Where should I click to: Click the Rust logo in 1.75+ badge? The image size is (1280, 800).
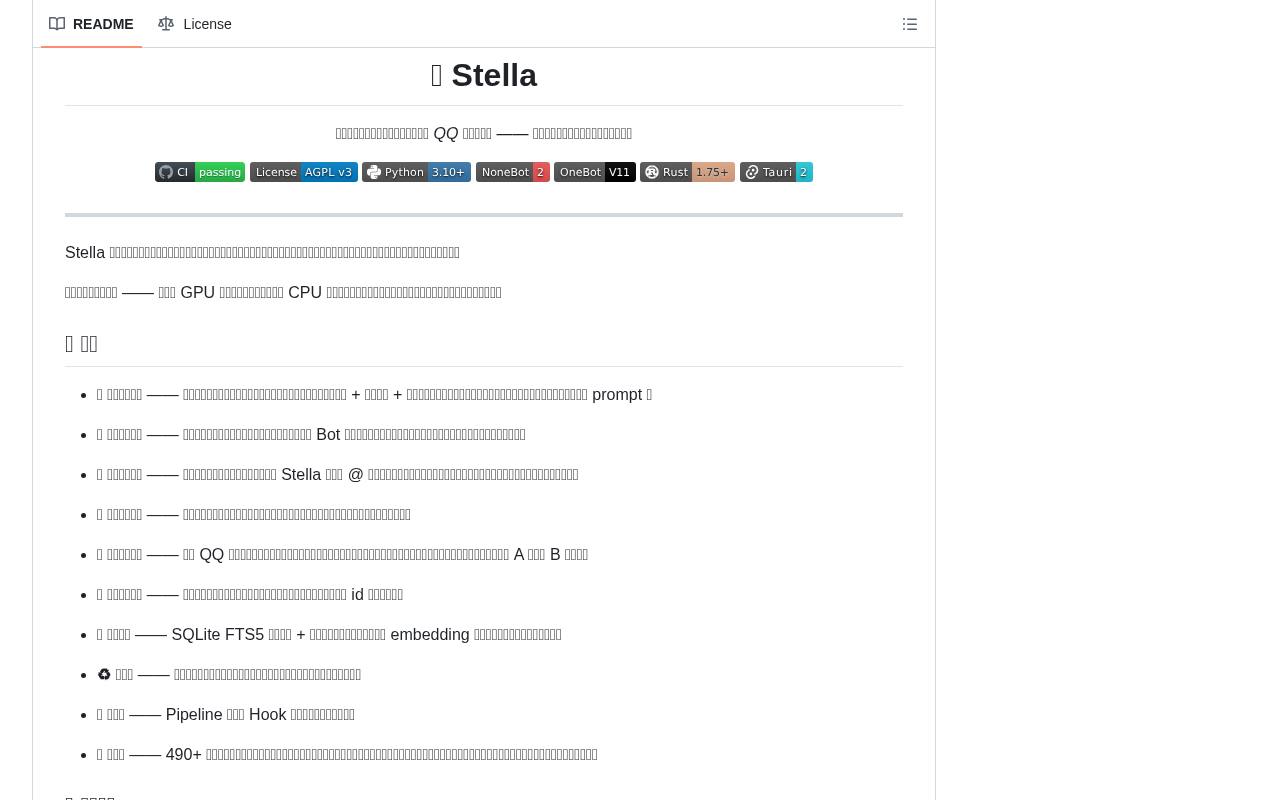pos(652,172)
